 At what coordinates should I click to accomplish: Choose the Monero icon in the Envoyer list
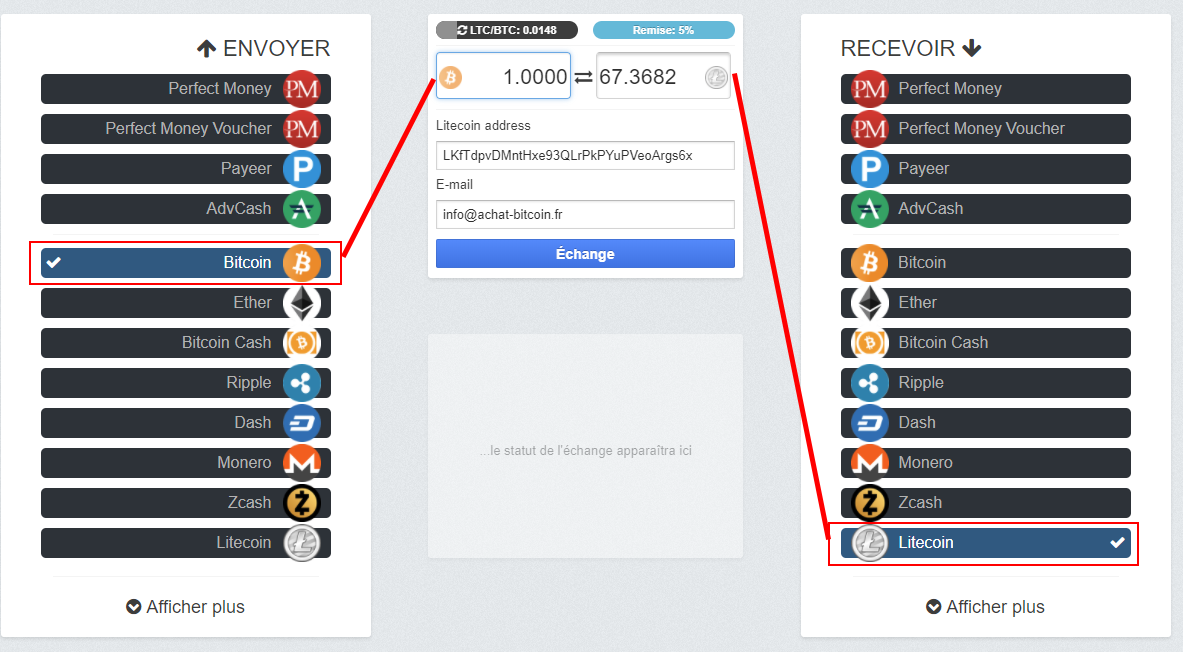tap(302, 463)
